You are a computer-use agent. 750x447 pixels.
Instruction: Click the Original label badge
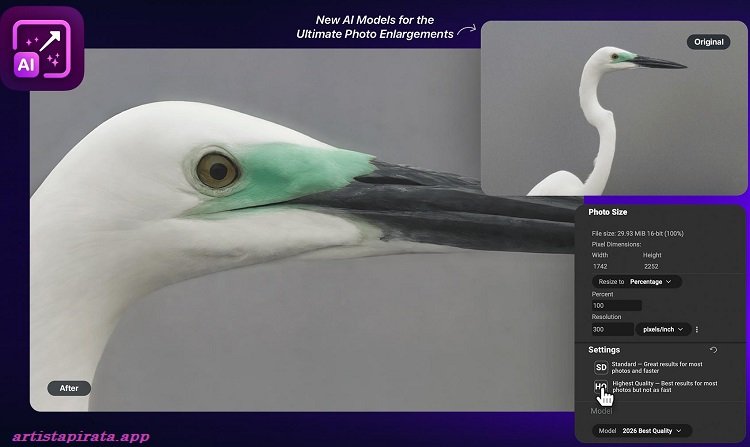coord(708,42)
